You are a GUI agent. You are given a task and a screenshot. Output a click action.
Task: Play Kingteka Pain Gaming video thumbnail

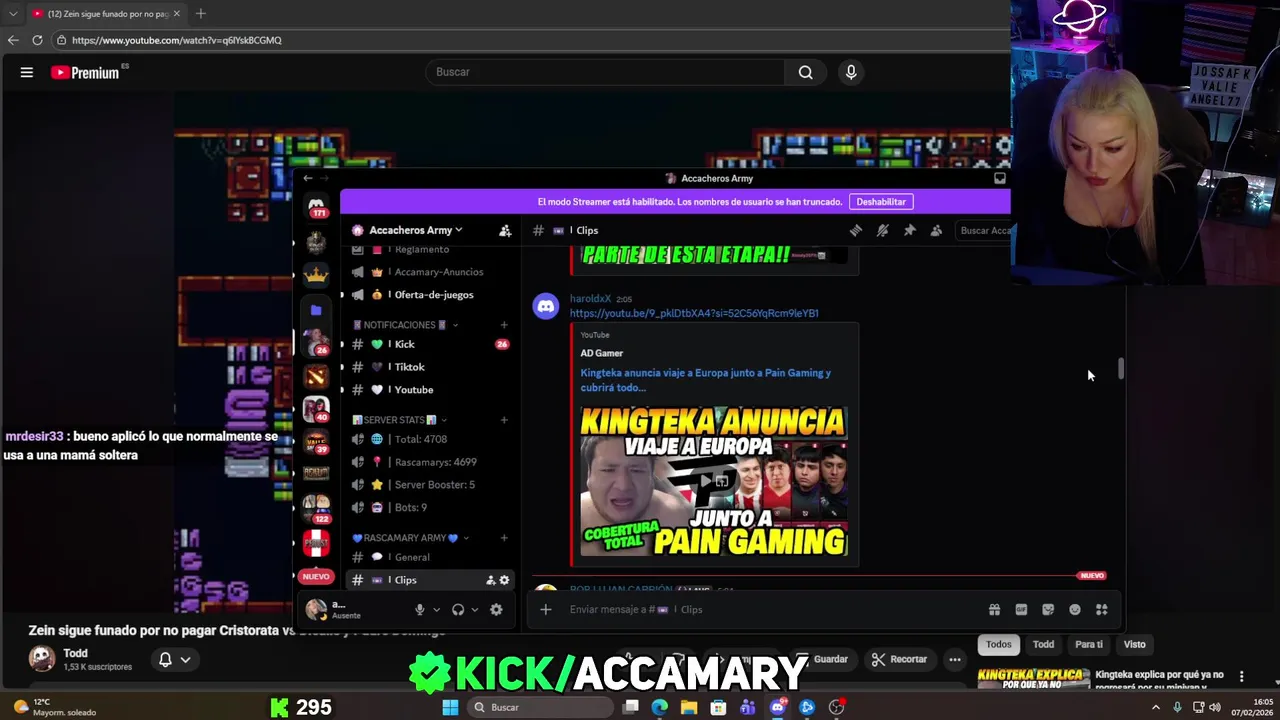714,481
